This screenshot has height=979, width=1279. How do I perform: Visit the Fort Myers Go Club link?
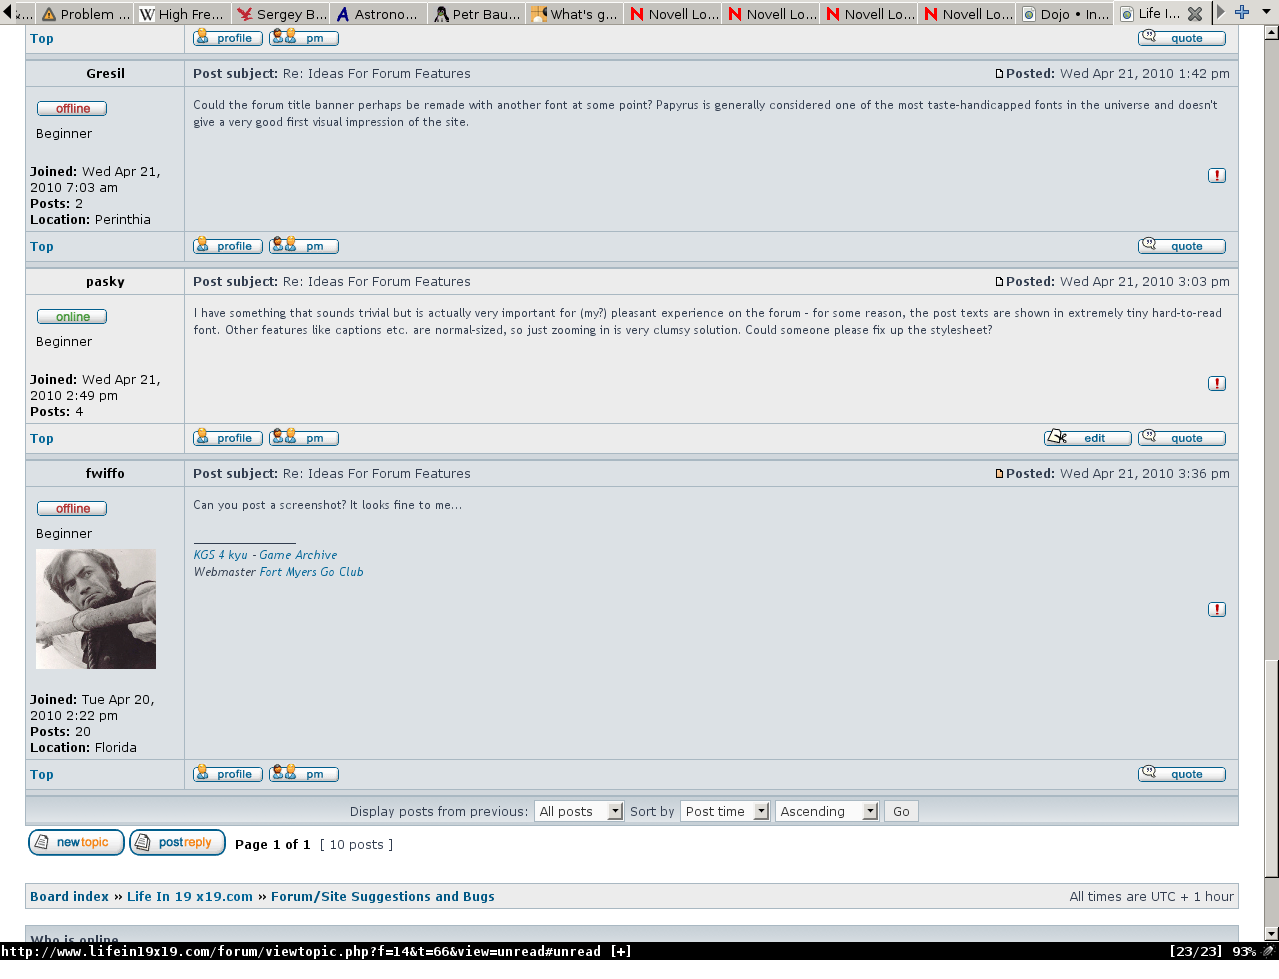(311, 571)
